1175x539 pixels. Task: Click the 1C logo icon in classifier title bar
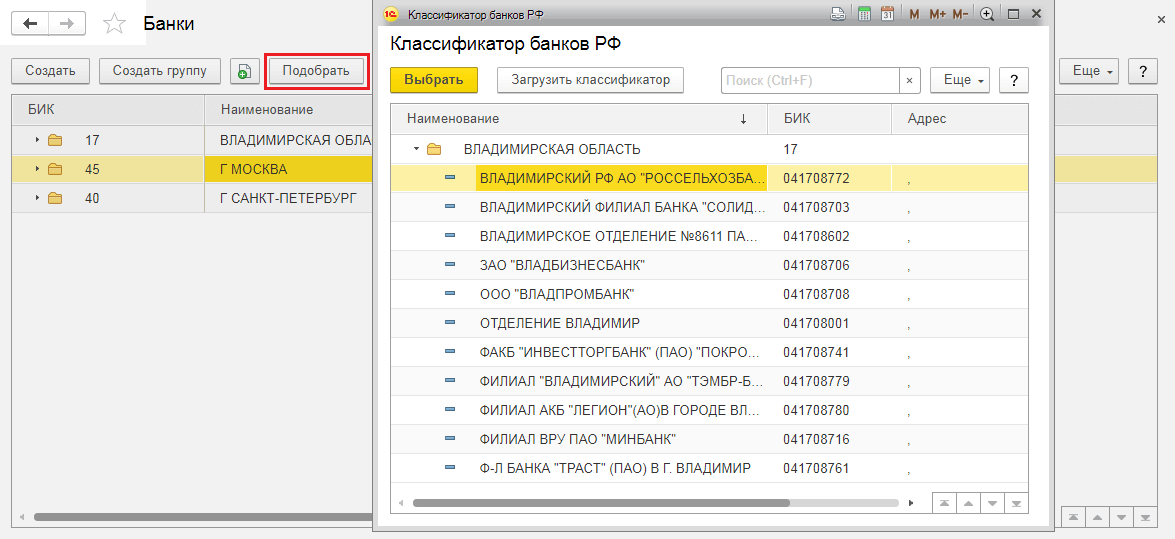click(390, 13)
